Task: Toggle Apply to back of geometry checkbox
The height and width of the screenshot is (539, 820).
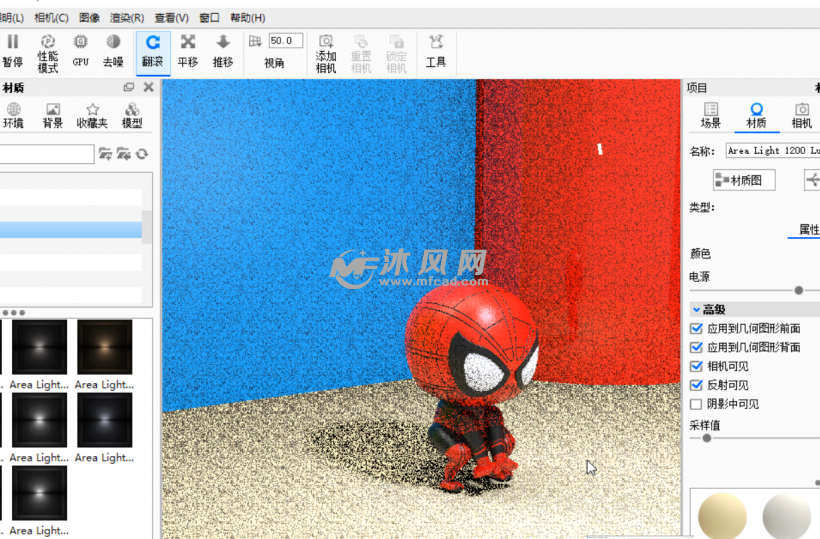Action: [x=696, y=347]
